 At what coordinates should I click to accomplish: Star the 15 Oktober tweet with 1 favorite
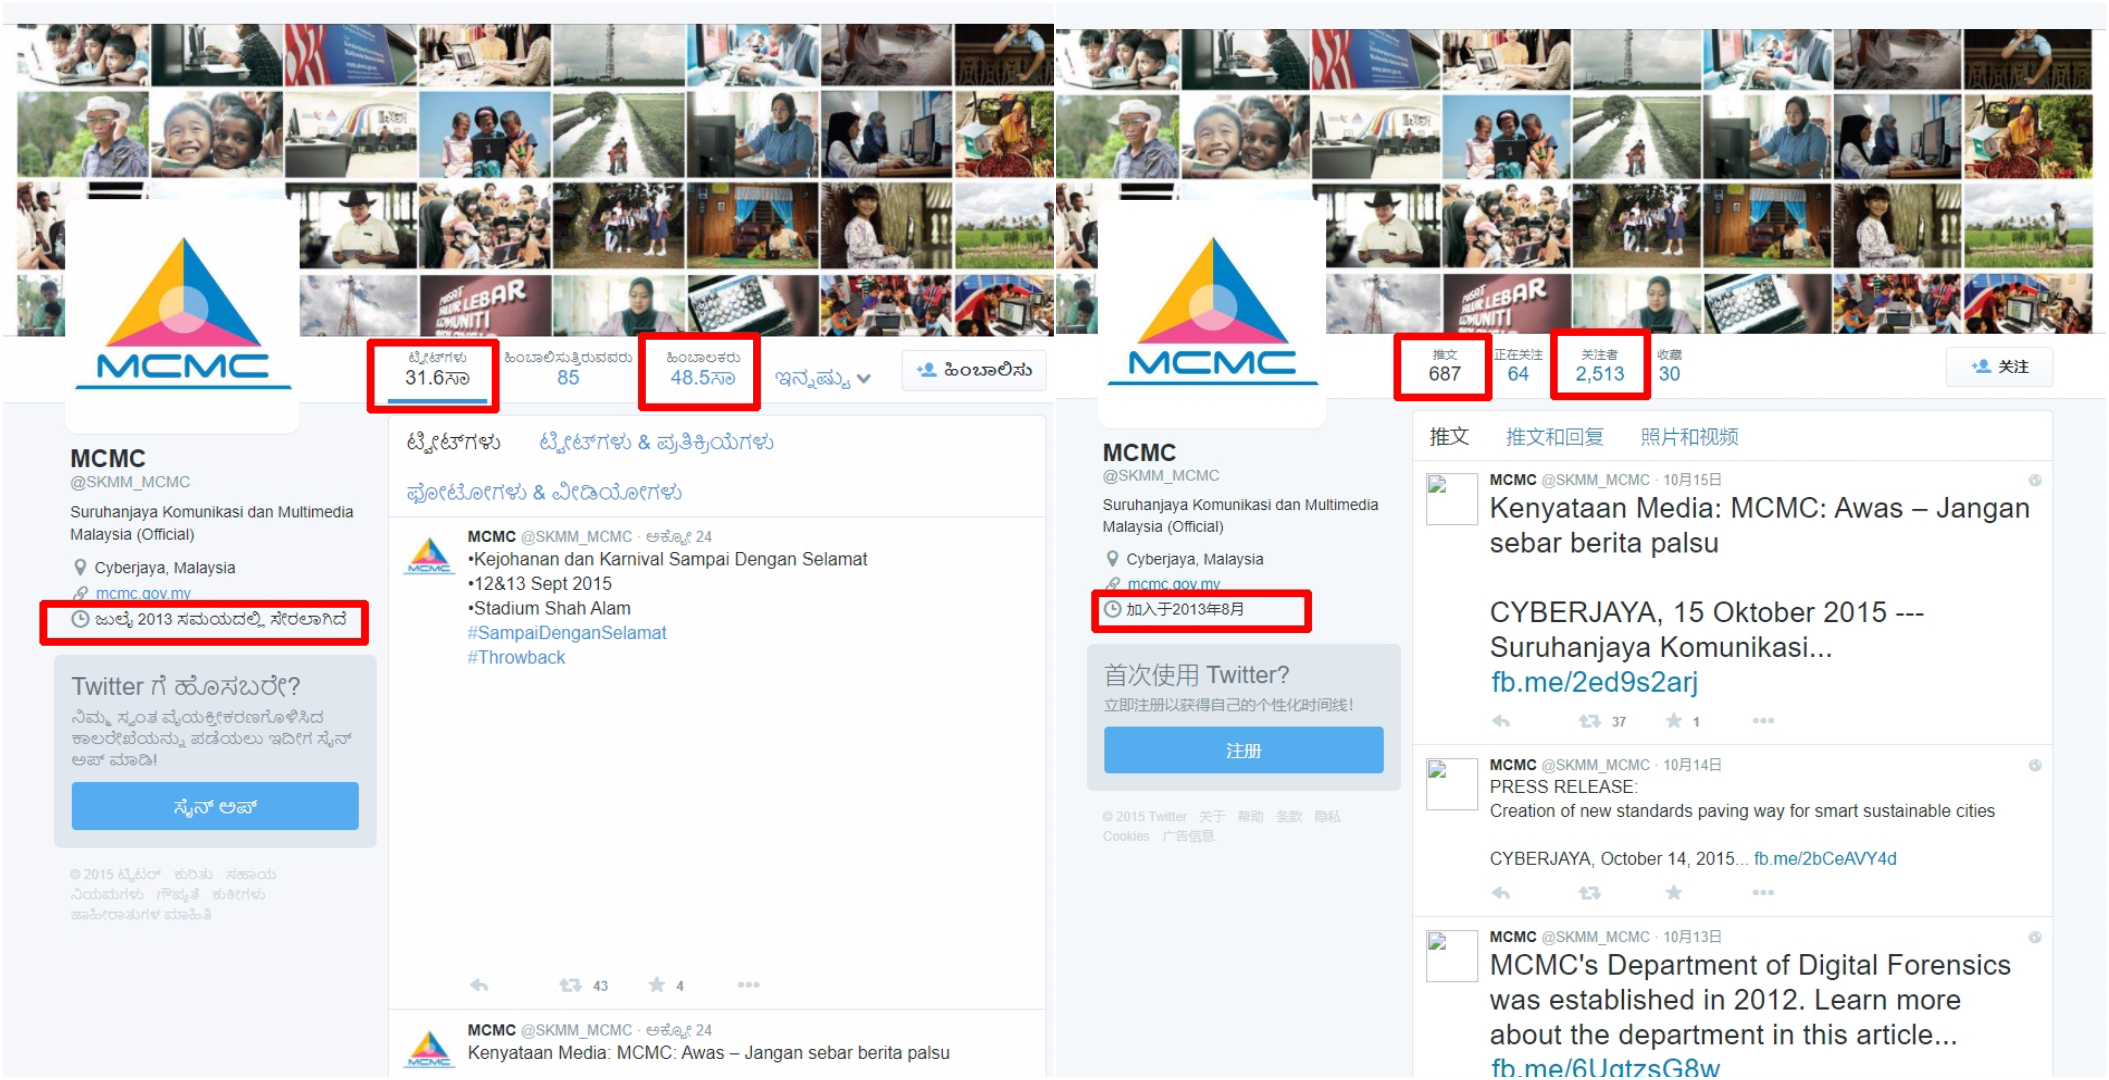(x=1674, y=721)
